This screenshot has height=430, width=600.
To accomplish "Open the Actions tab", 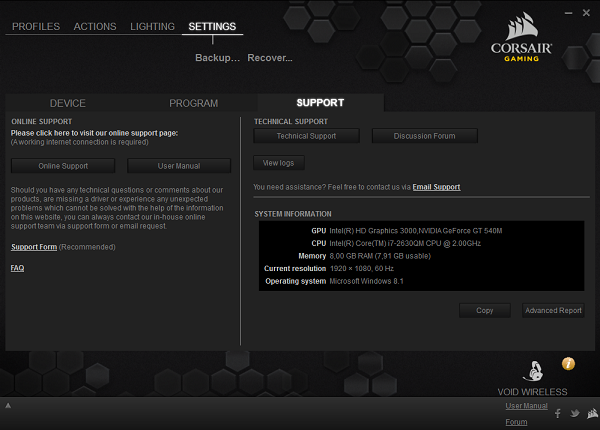I will pos(95,26).
